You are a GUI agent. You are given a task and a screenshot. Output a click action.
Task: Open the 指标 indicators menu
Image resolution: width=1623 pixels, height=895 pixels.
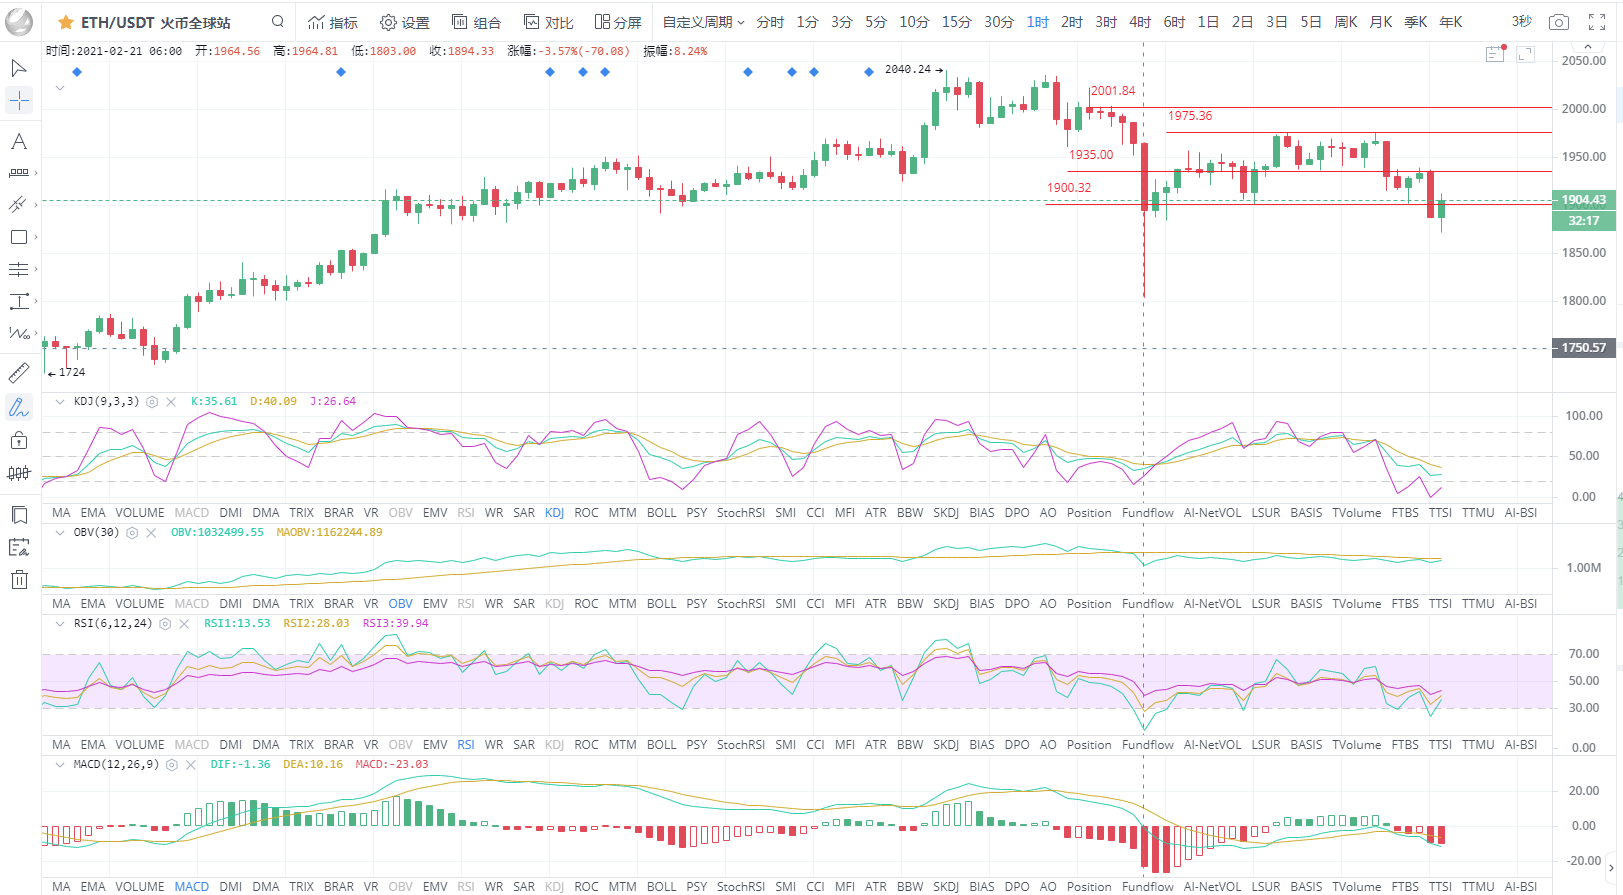pos(333,22)
